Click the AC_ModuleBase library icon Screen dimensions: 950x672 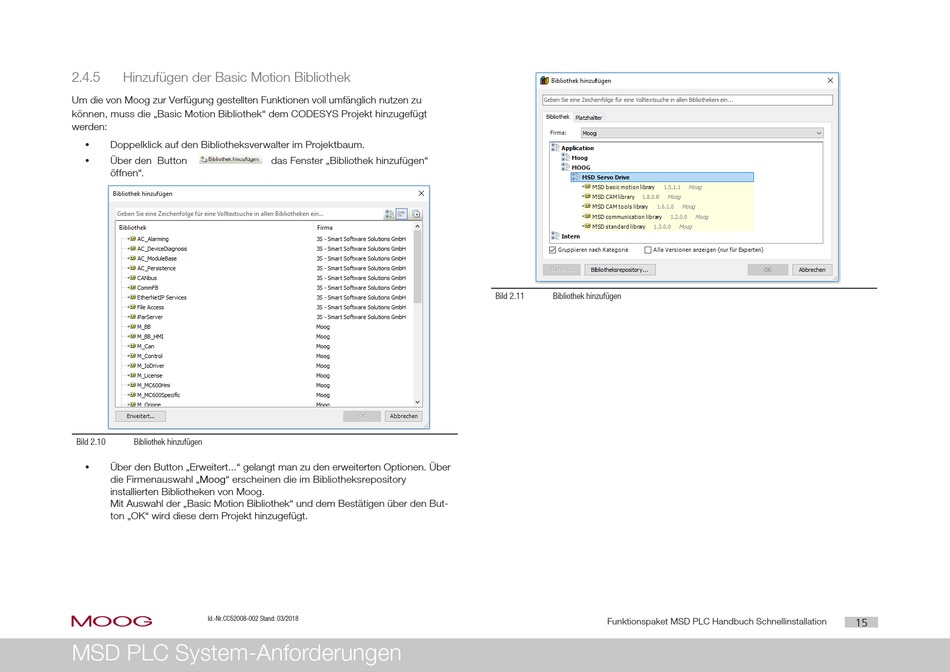point(132,258)
